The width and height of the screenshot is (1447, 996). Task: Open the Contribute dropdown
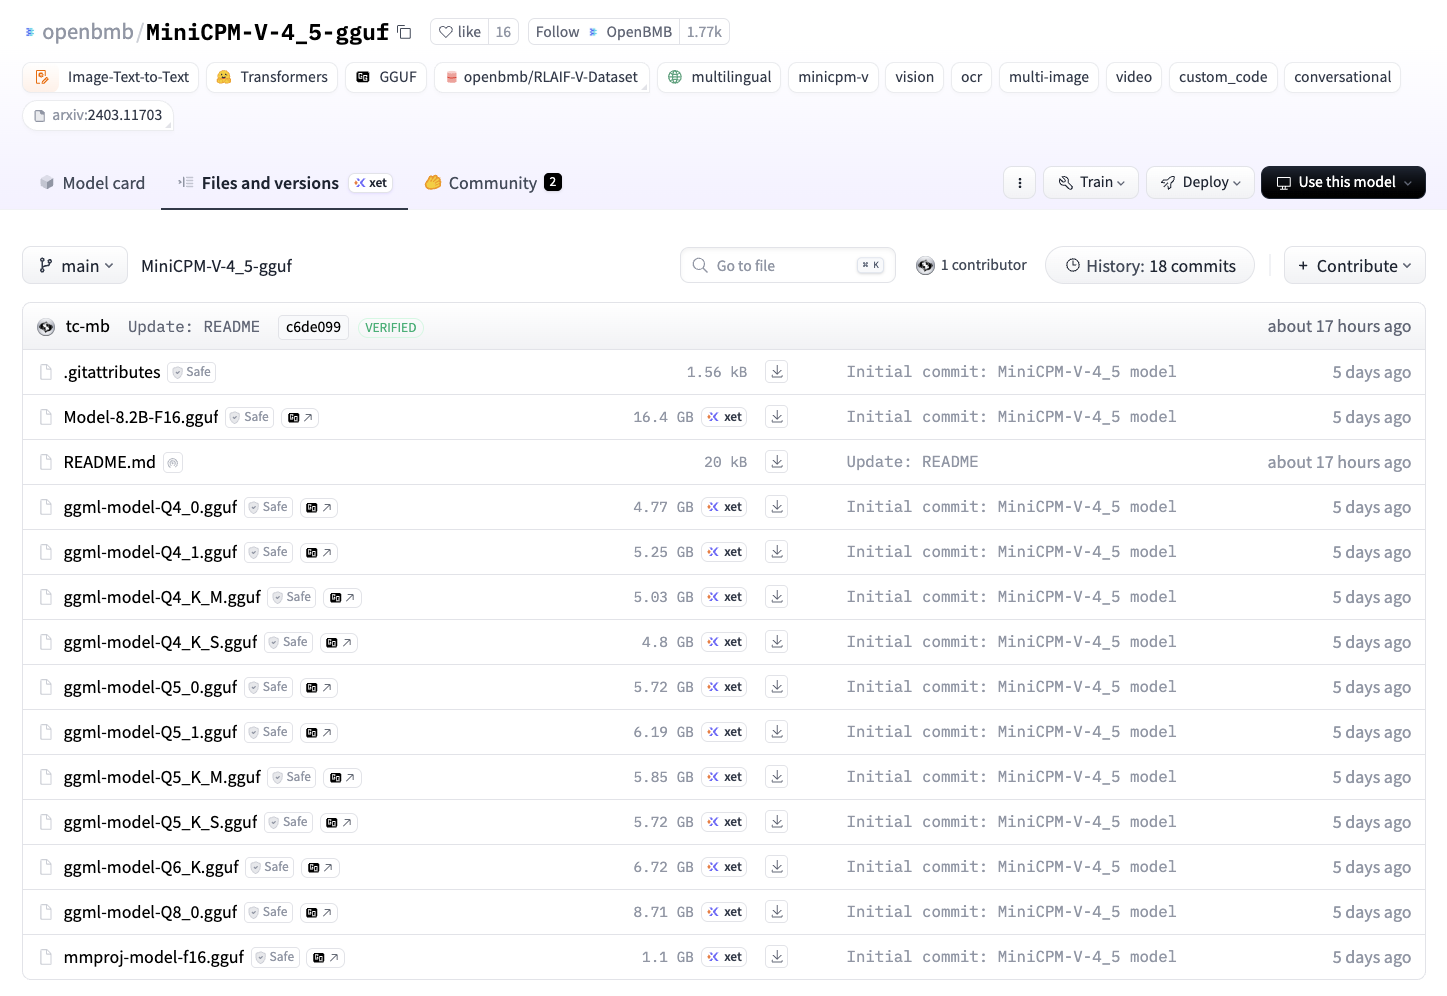[x=1354, y=266]
